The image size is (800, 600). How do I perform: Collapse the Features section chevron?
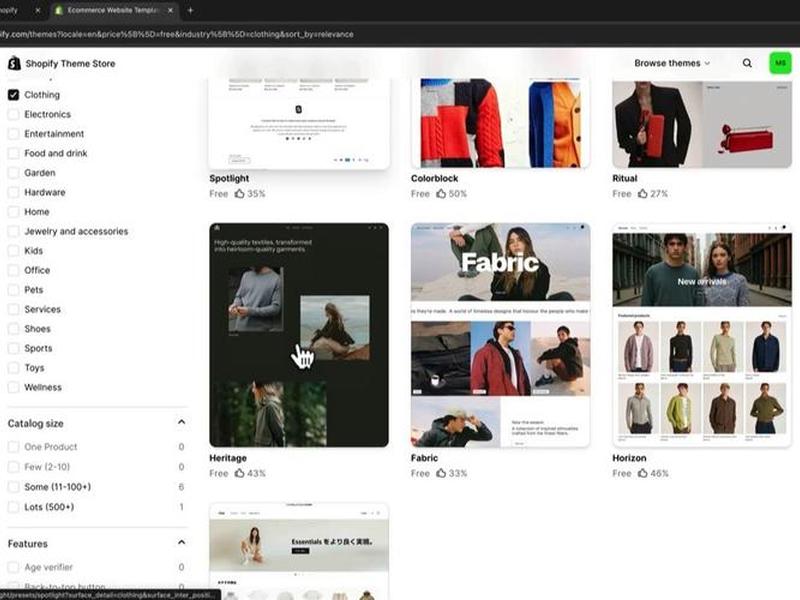pyautogui.click(x=181, y=542)
